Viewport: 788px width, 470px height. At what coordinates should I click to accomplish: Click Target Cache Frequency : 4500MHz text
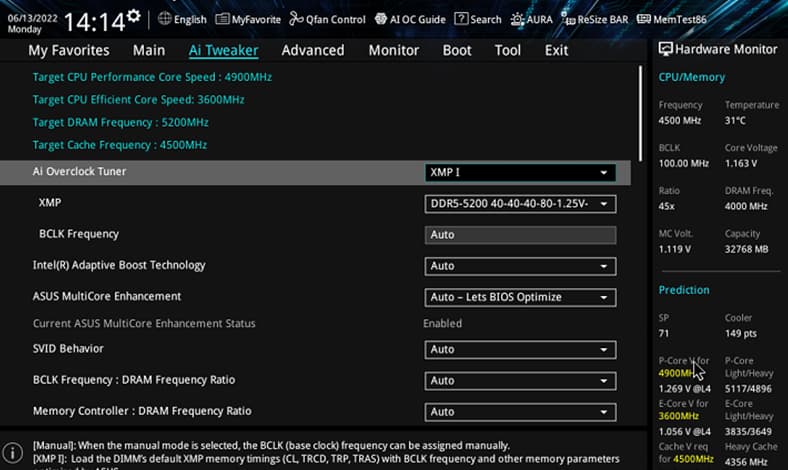click(120, 145)
